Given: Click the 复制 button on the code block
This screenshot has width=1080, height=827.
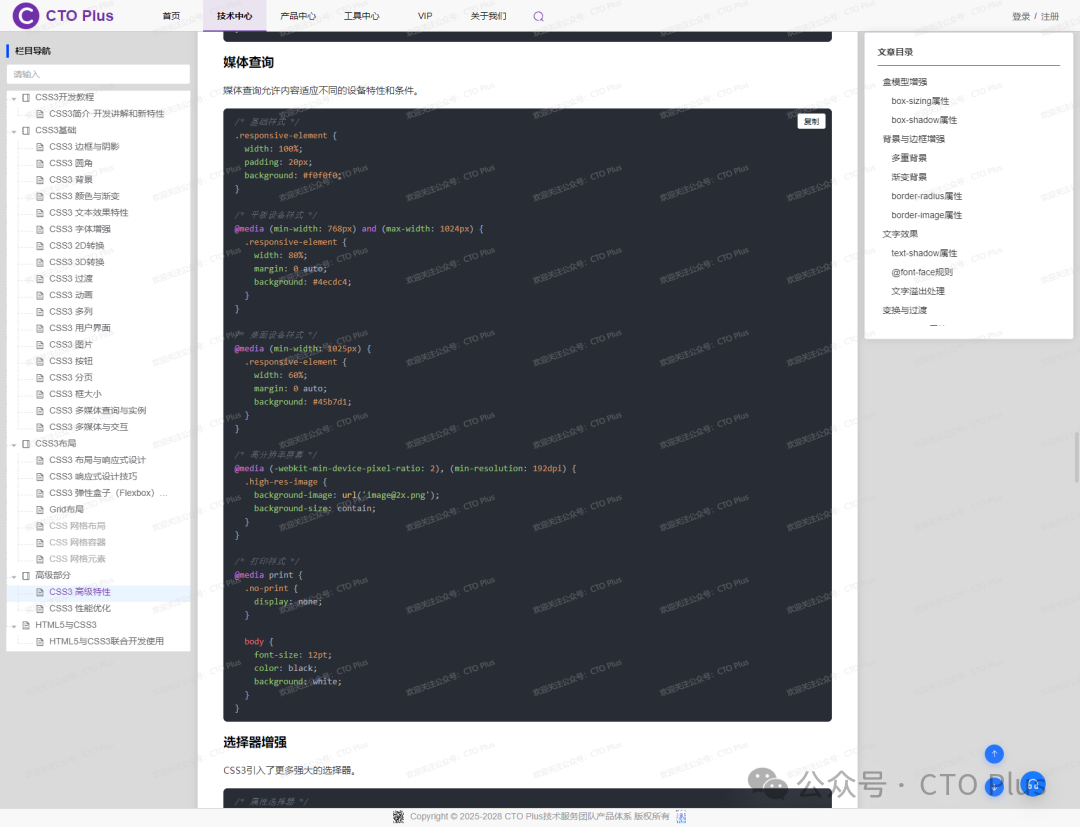Looking at the screenshot, I should [x=811, y=121].
